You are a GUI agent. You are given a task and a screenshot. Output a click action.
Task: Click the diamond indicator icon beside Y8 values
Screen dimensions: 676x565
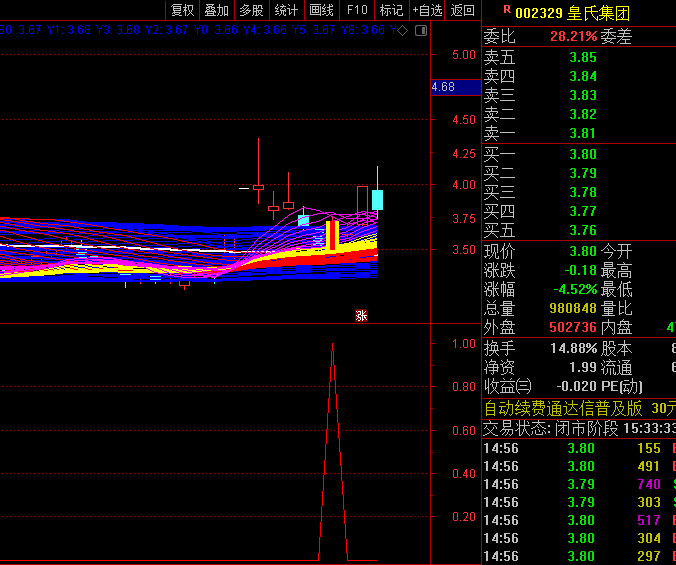coord(402,30)
